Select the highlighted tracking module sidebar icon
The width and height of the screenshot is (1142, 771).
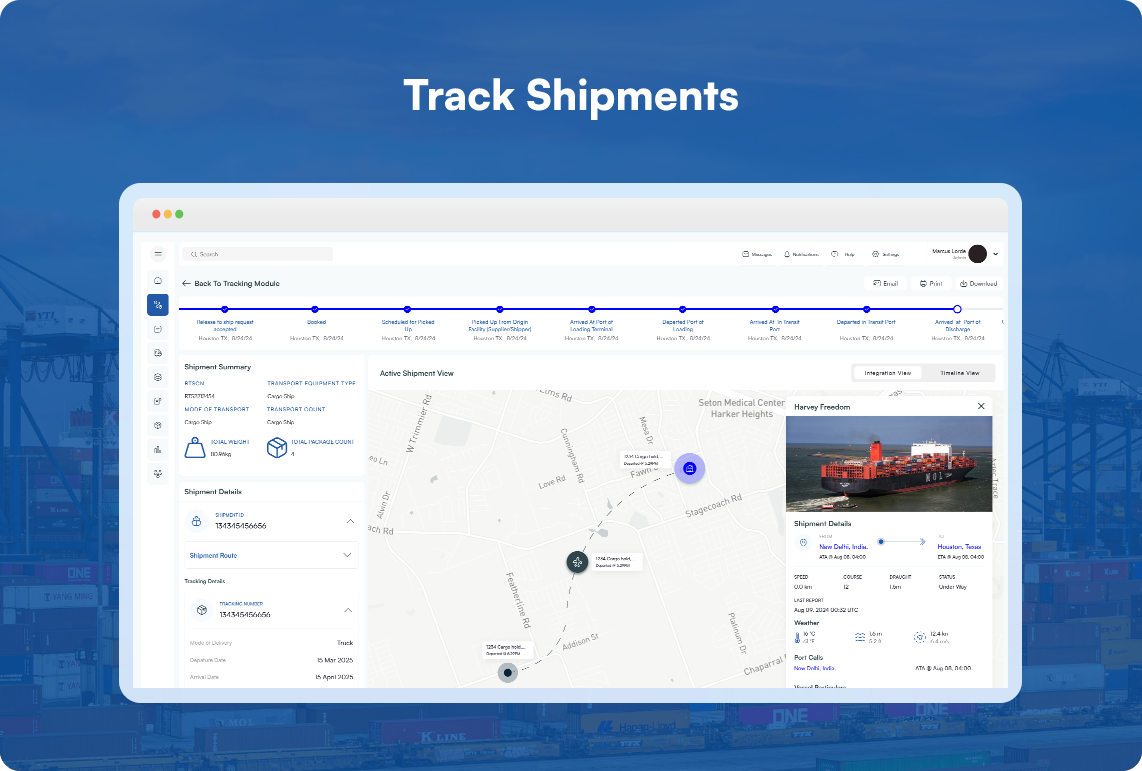coord(157,305)
